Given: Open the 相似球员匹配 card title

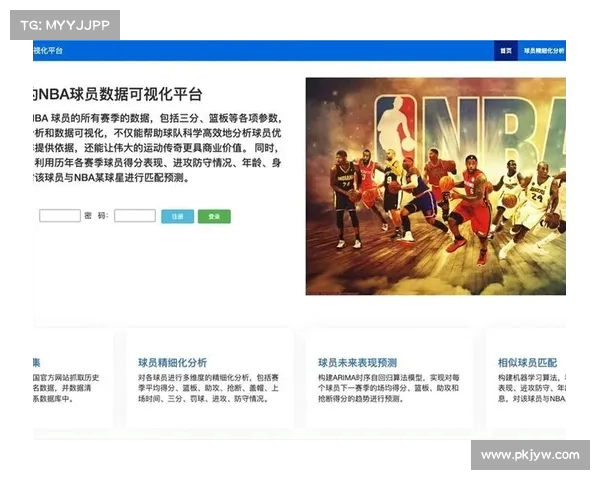Looking at the screenshot, I should point(527,362).
